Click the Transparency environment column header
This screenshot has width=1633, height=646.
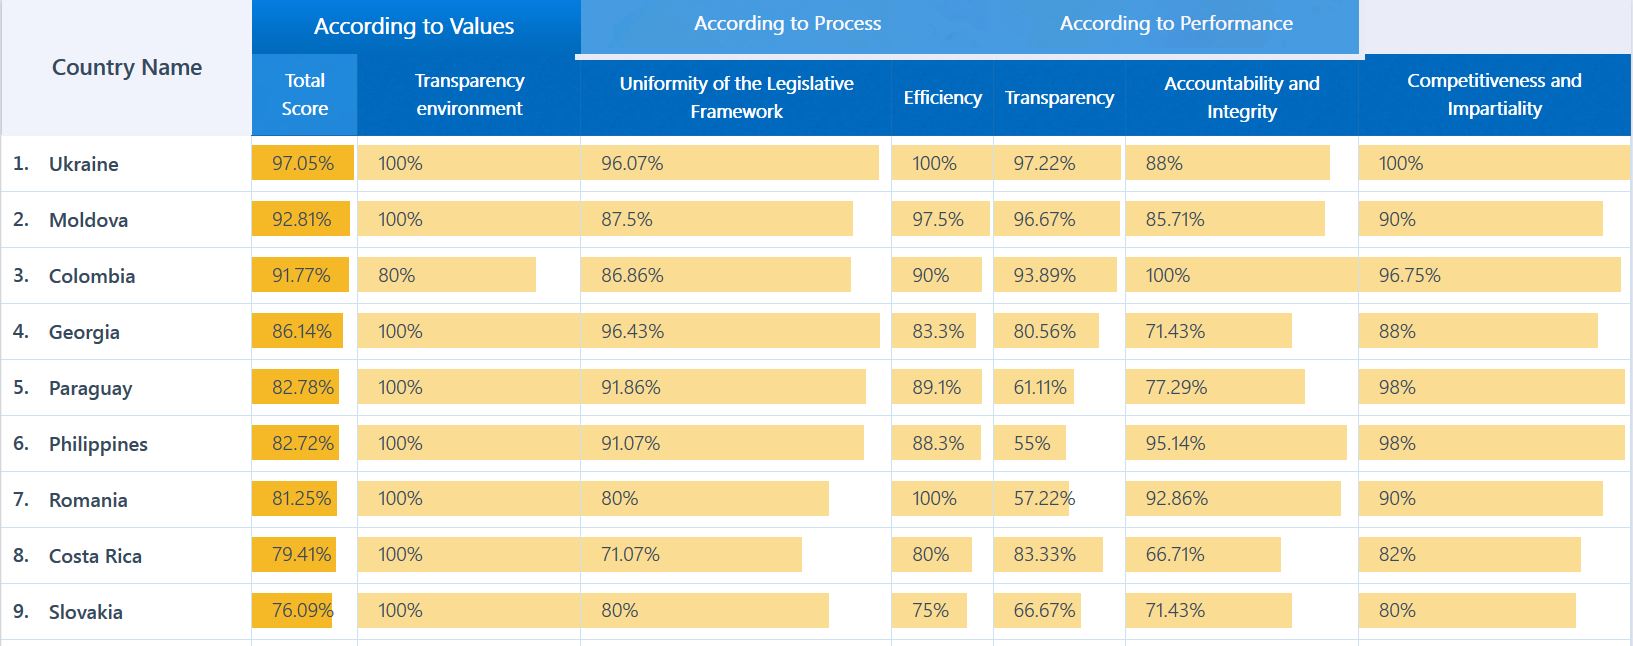pos(469,95)
